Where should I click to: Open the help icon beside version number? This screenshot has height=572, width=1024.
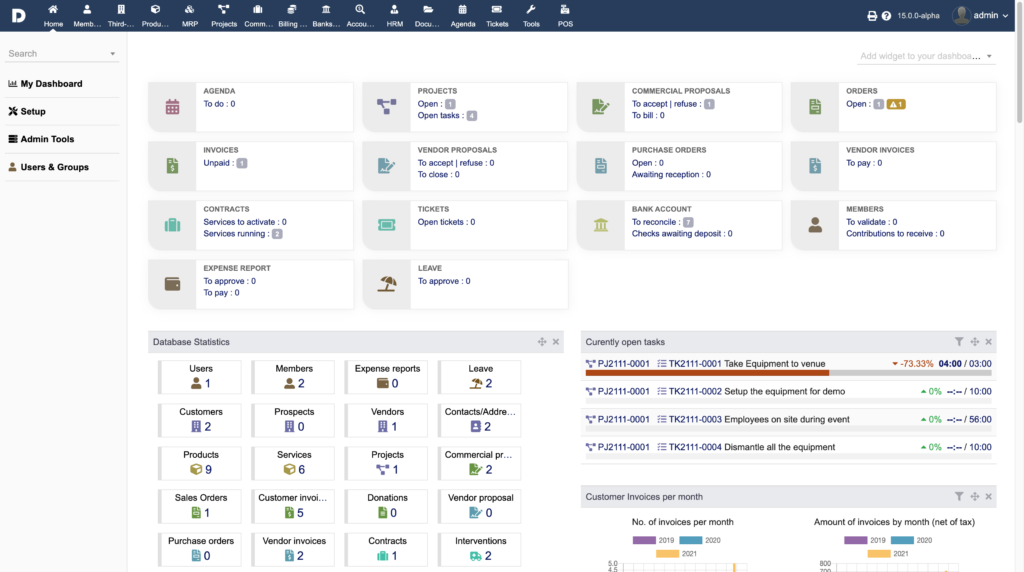pos(886,16)
